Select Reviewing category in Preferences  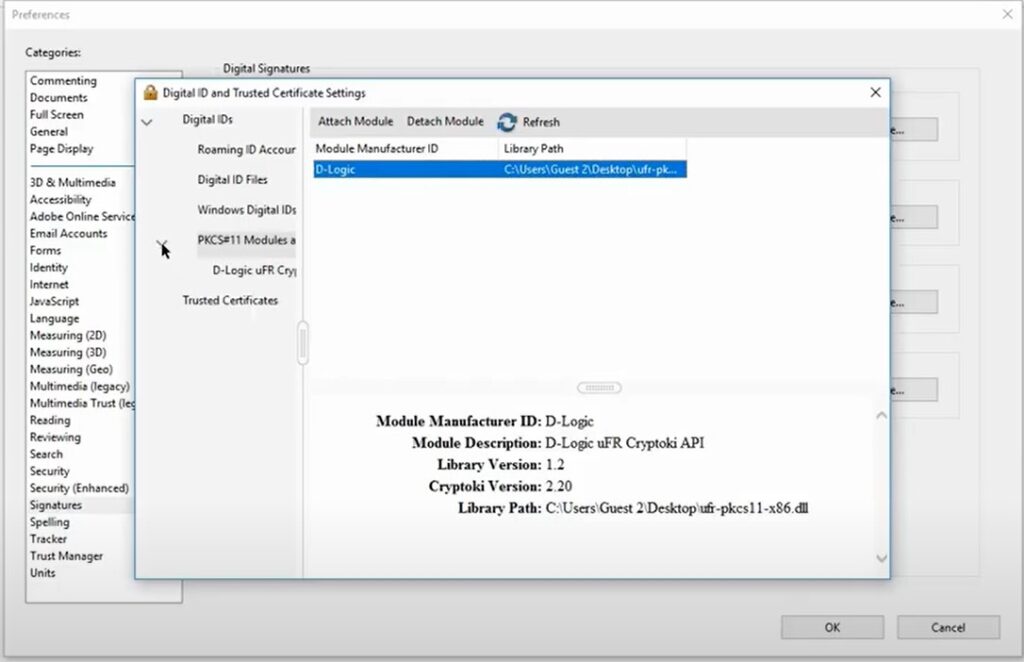(55, 437)
